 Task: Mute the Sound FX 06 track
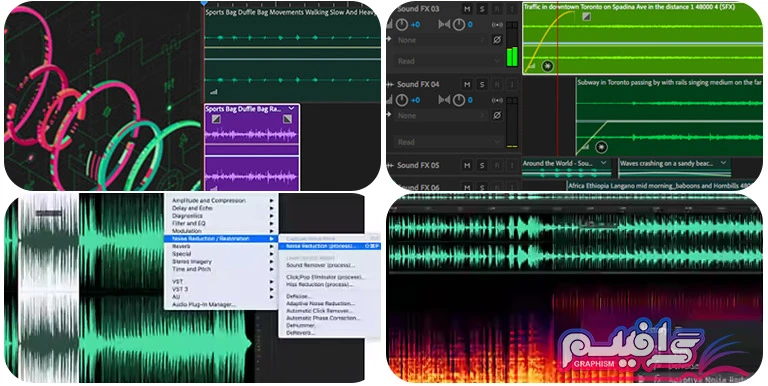coord(467,187)
